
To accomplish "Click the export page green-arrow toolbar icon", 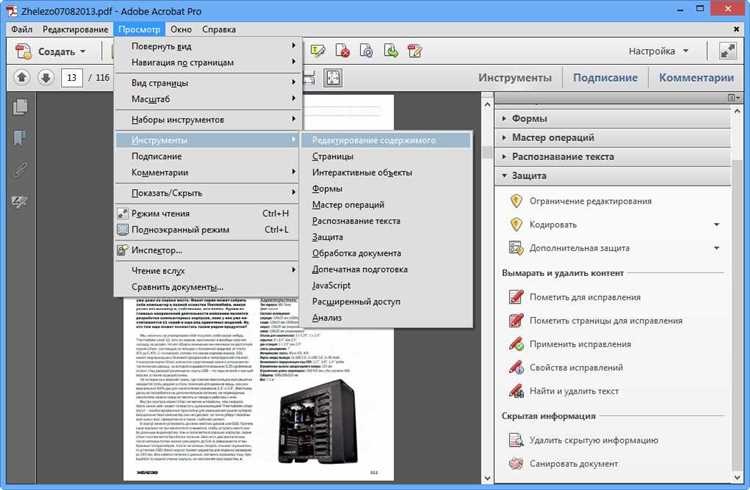I will coord(391,51).
